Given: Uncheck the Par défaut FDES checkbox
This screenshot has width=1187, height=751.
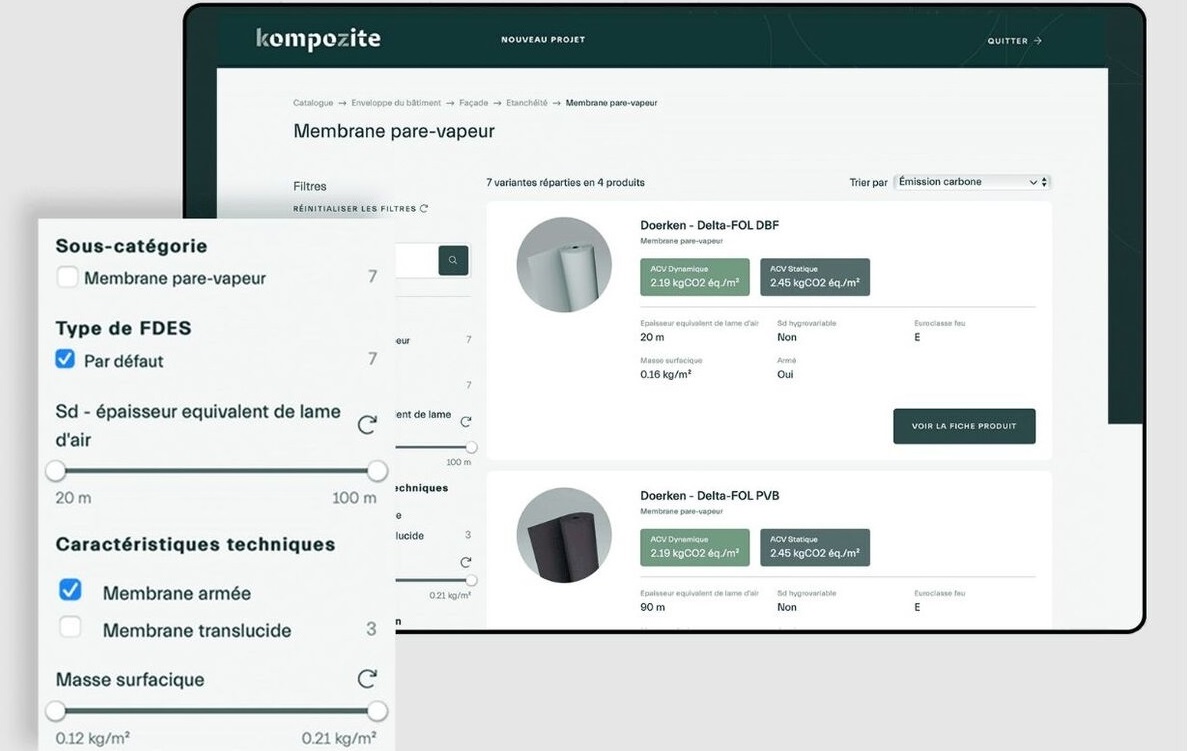Looking at the screenshot, I should [65, 359].
